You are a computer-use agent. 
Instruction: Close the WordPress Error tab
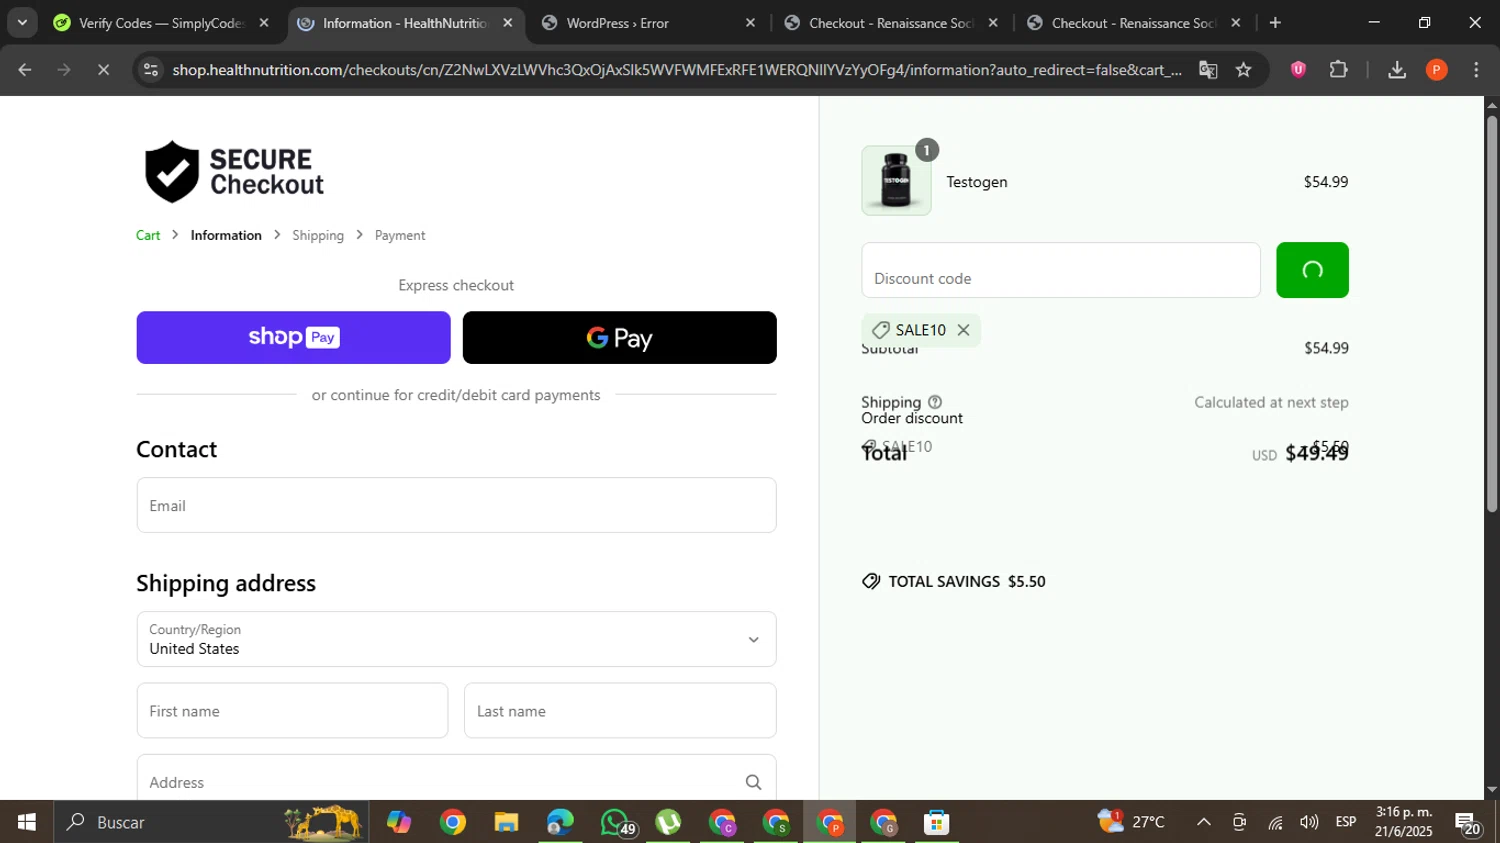point(750,23)
